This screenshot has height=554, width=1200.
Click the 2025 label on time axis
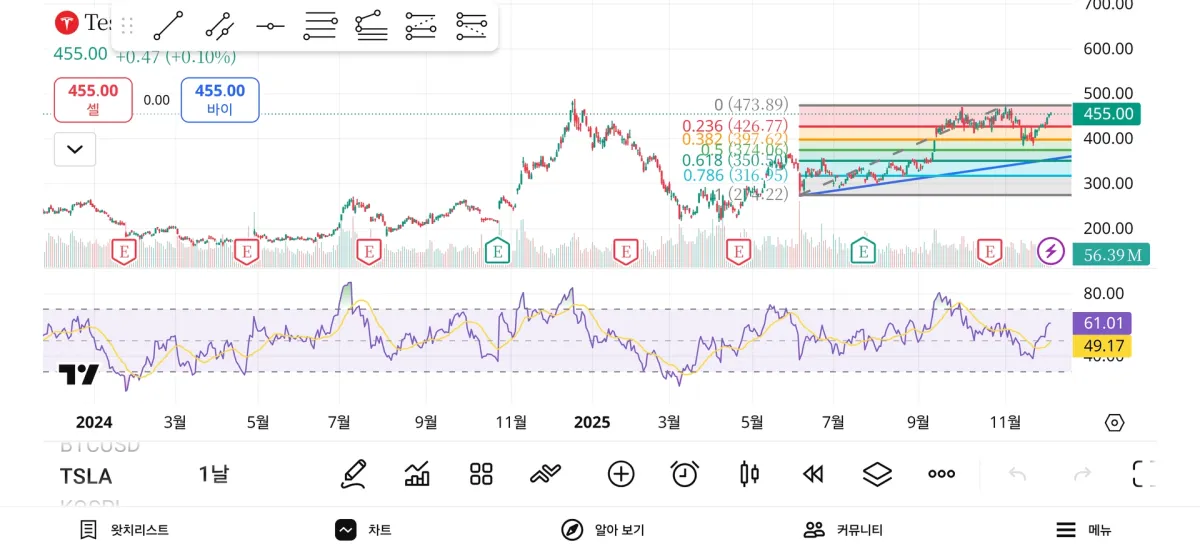click(591, 422)
